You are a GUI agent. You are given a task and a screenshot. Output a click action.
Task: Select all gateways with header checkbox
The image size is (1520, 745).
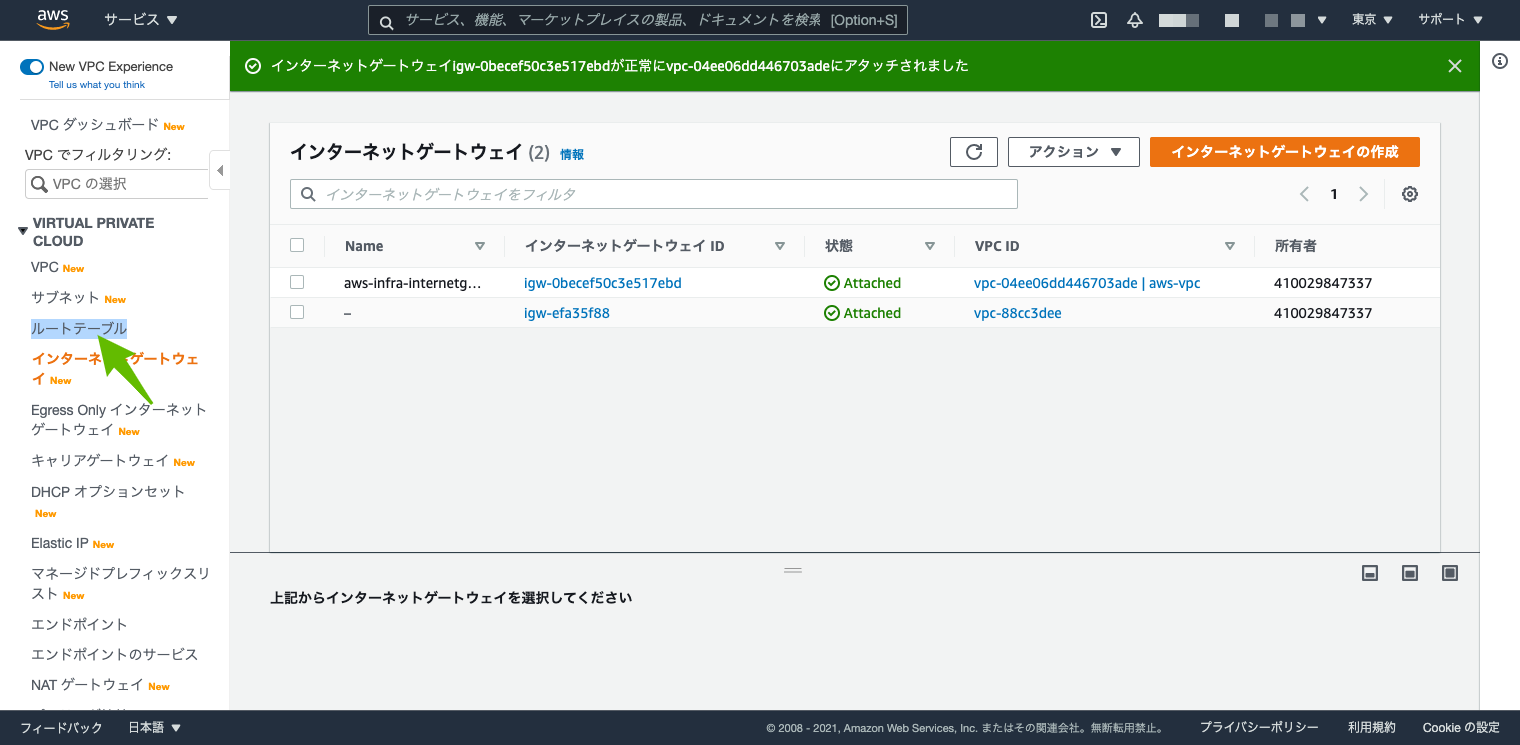coord(297,245)
